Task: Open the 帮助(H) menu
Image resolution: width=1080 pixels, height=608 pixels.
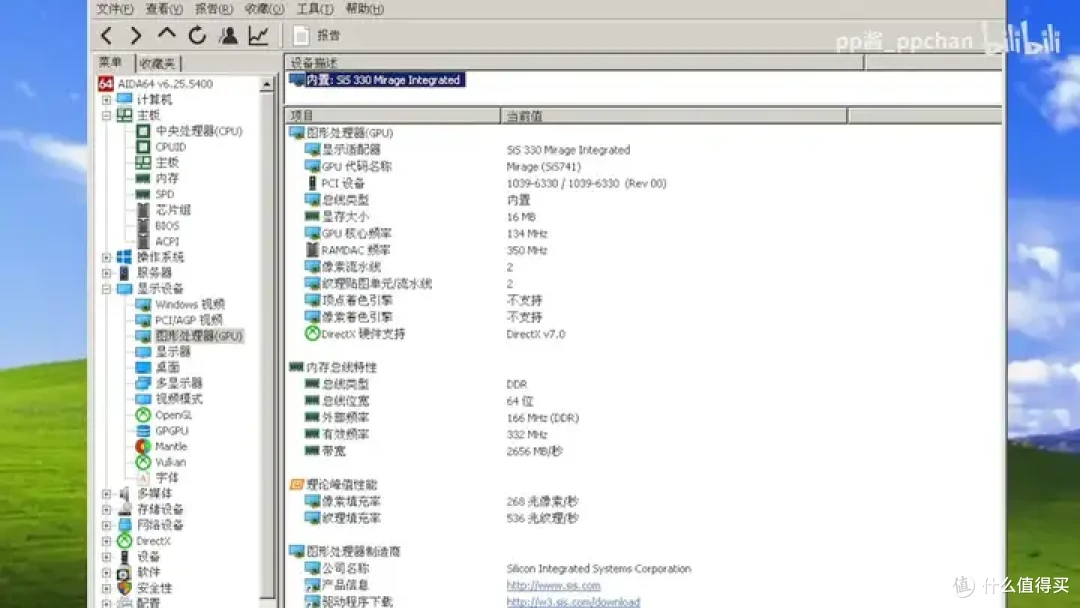Action: tap(364, 9)
